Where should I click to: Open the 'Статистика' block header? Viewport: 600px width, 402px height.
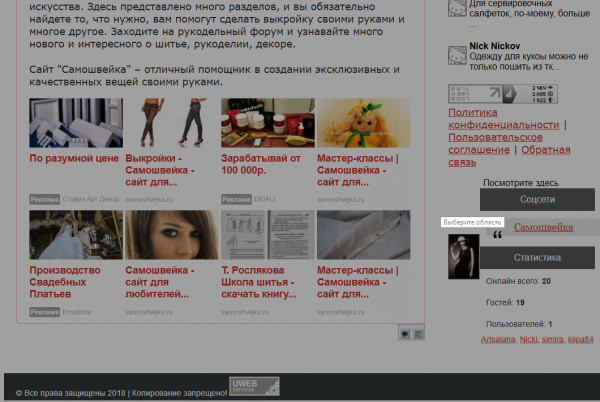(537, 257)
